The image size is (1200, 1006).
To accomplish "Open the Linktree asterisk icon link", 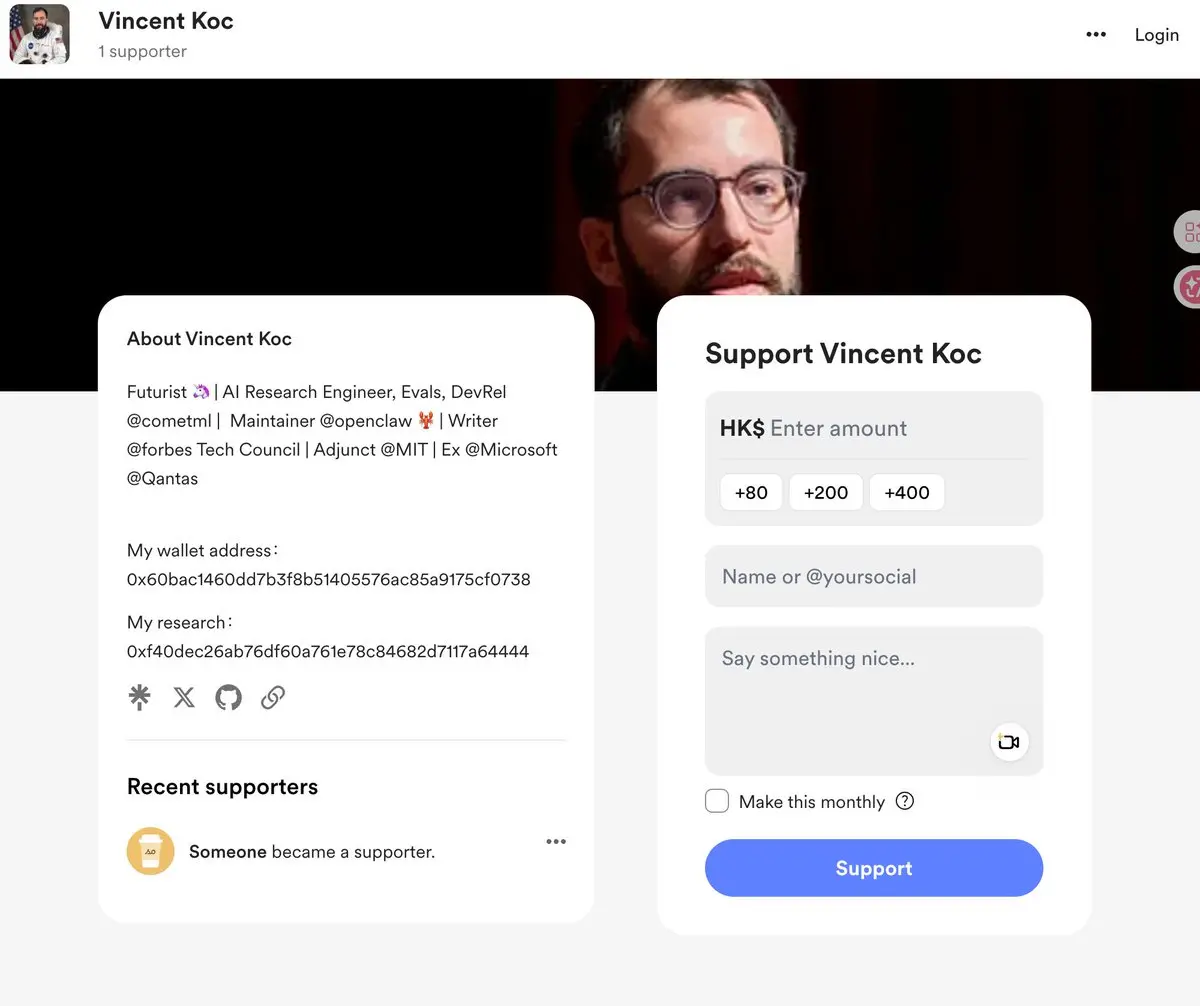I will (140, 697).
